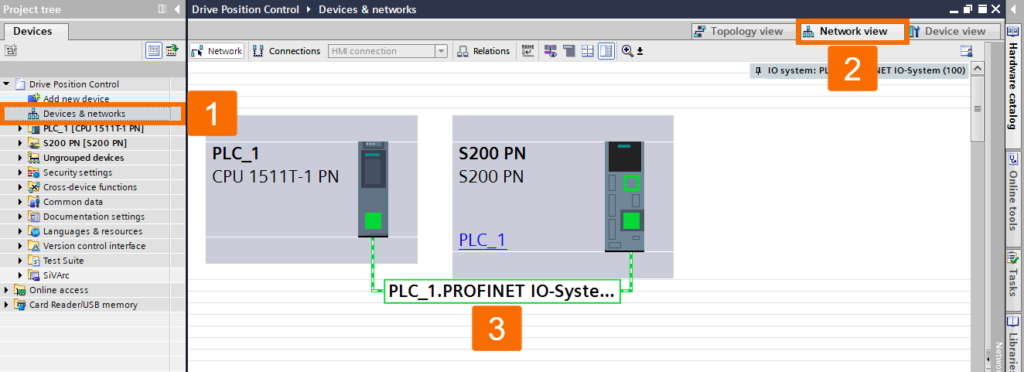The image size is (1024, 372).
Task: Select the Test Suite tree label
Action: point(63,260)
